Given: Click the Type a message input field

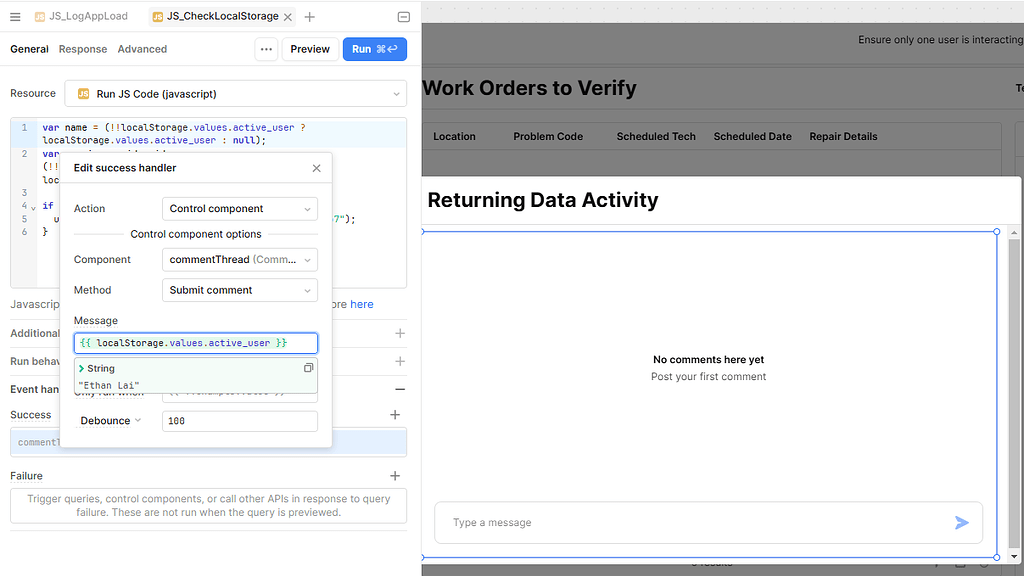Looking at the screenshot, I should (600, 522).
